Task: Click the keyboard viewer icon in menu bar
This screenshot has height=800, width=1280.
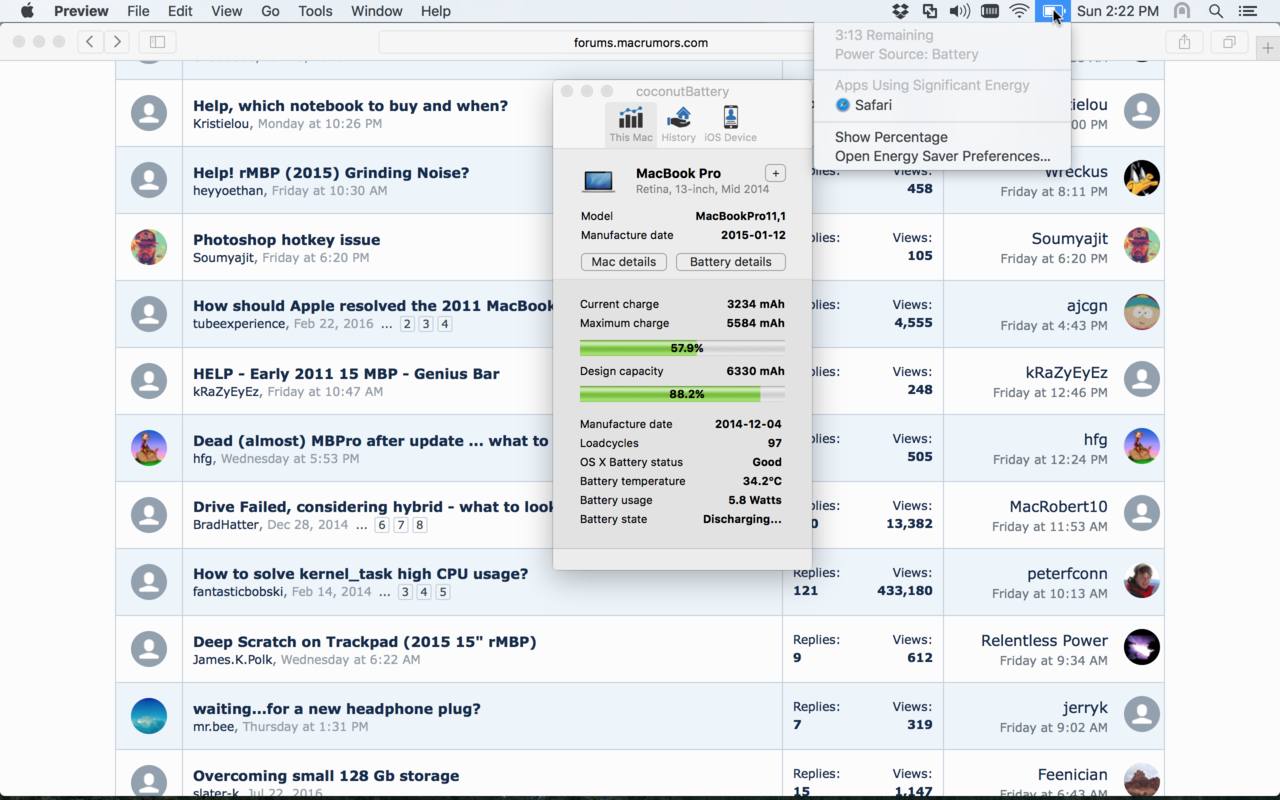Action: click(x=990, y=11)
